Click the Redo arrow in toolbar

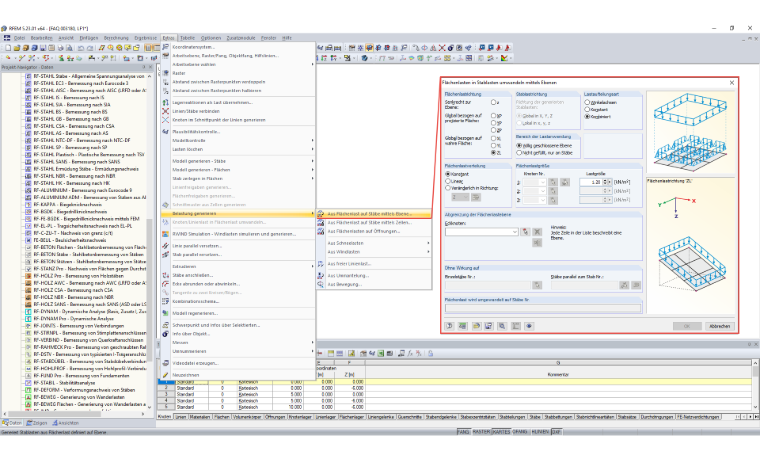[90, 48]
